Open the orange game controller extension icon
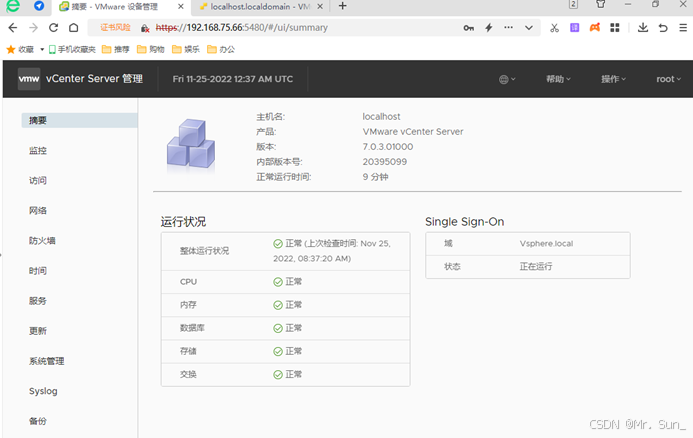The image size is (693, 438). 595,27
